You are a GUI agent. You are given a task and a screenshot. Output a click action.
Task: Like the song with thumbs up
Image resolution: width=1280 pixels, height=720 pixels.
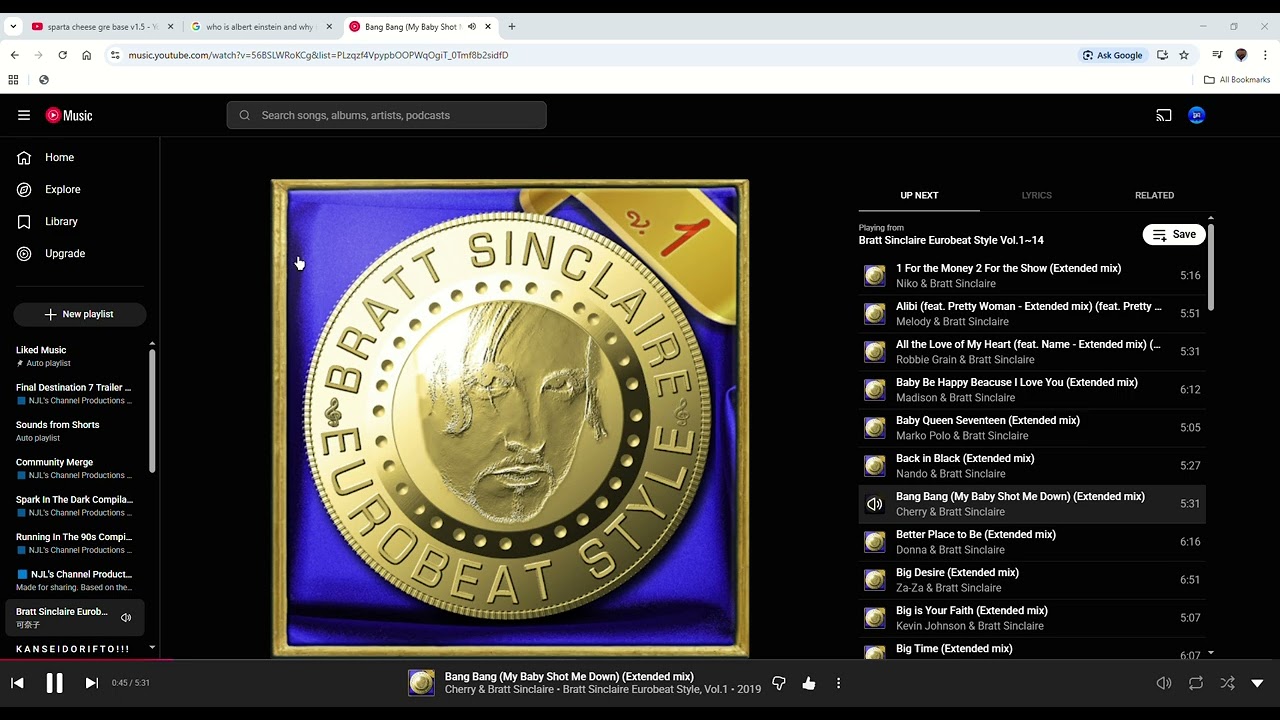[x=809, y=683]
